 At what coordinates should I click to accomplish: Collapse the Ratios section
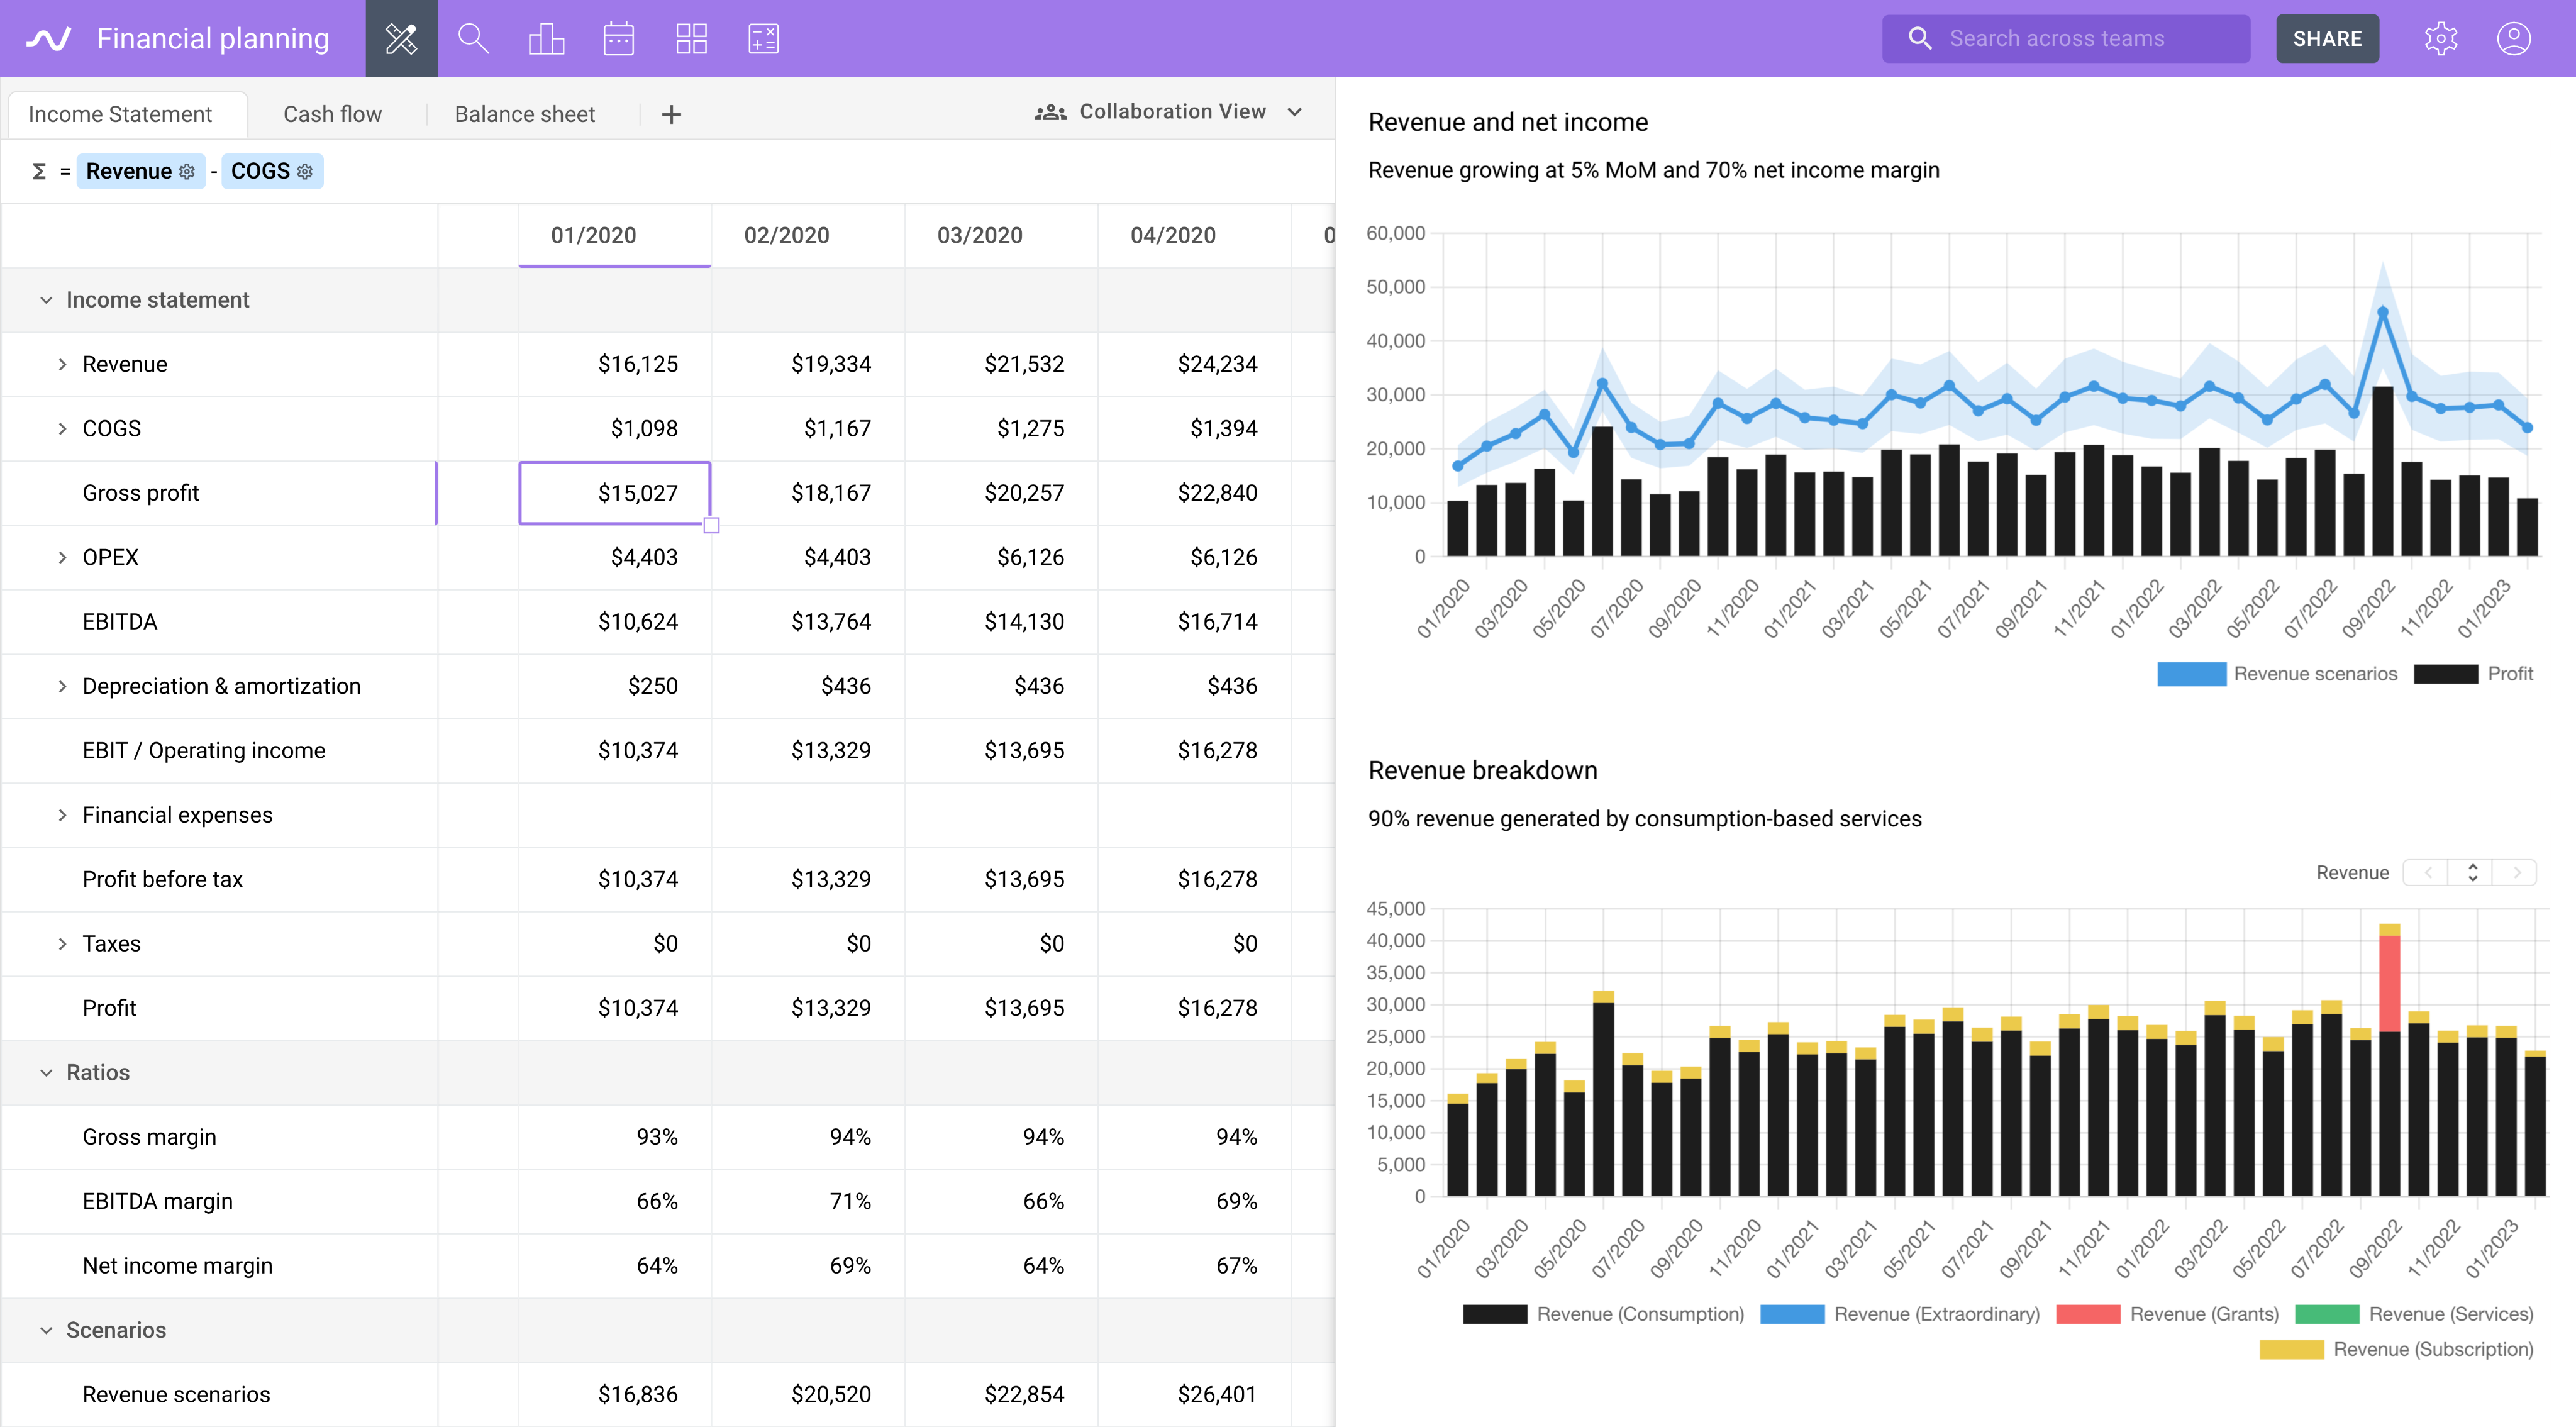click(x=46, y=1073)
